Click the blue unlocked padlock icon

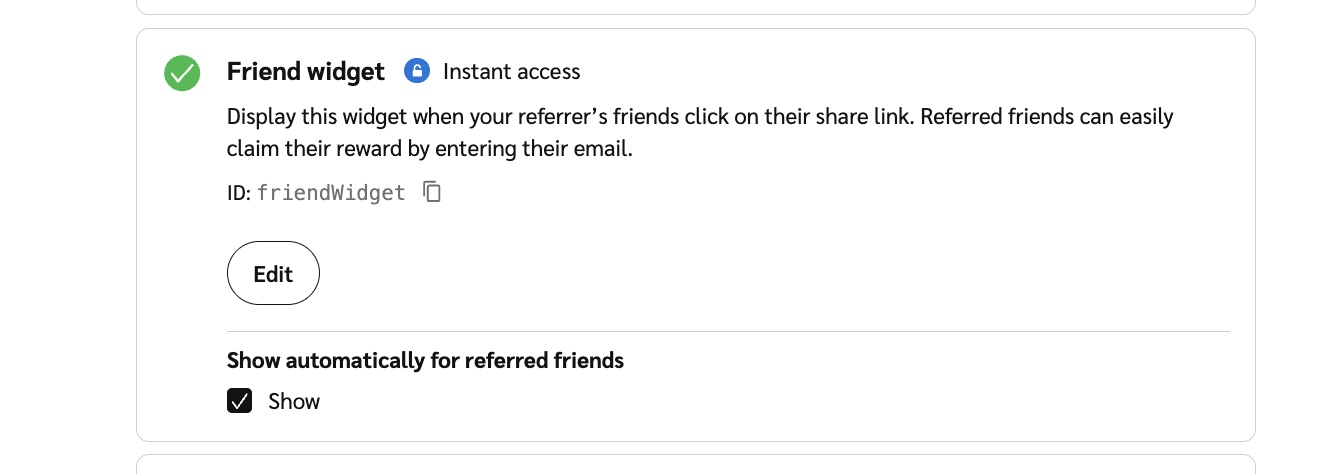tap(416, 71)
